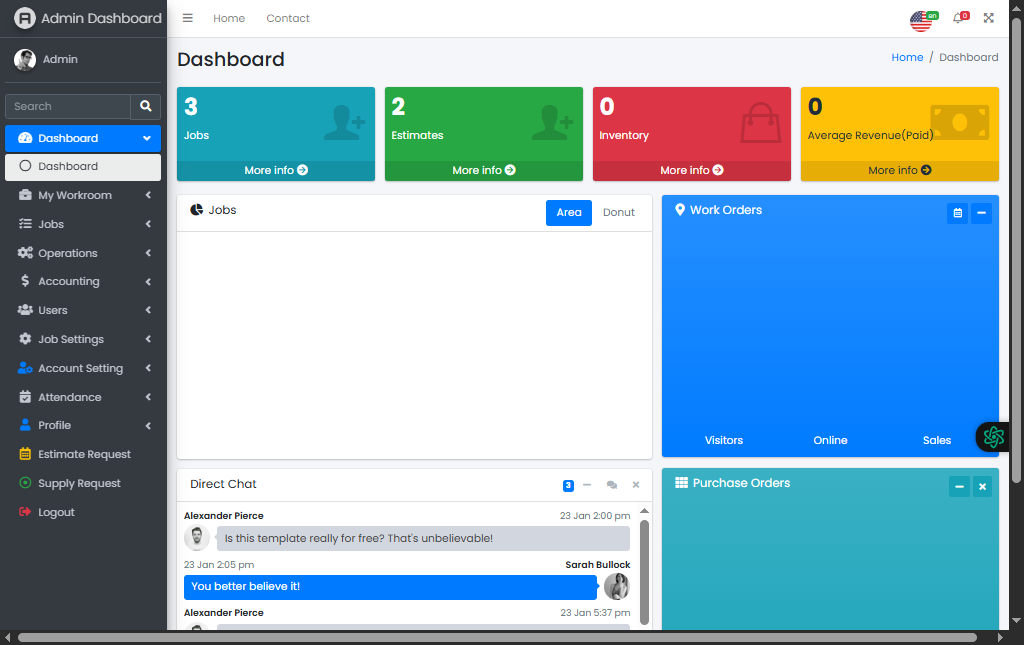Collapse the Direct Chat panel

click(x=587, y=485)
